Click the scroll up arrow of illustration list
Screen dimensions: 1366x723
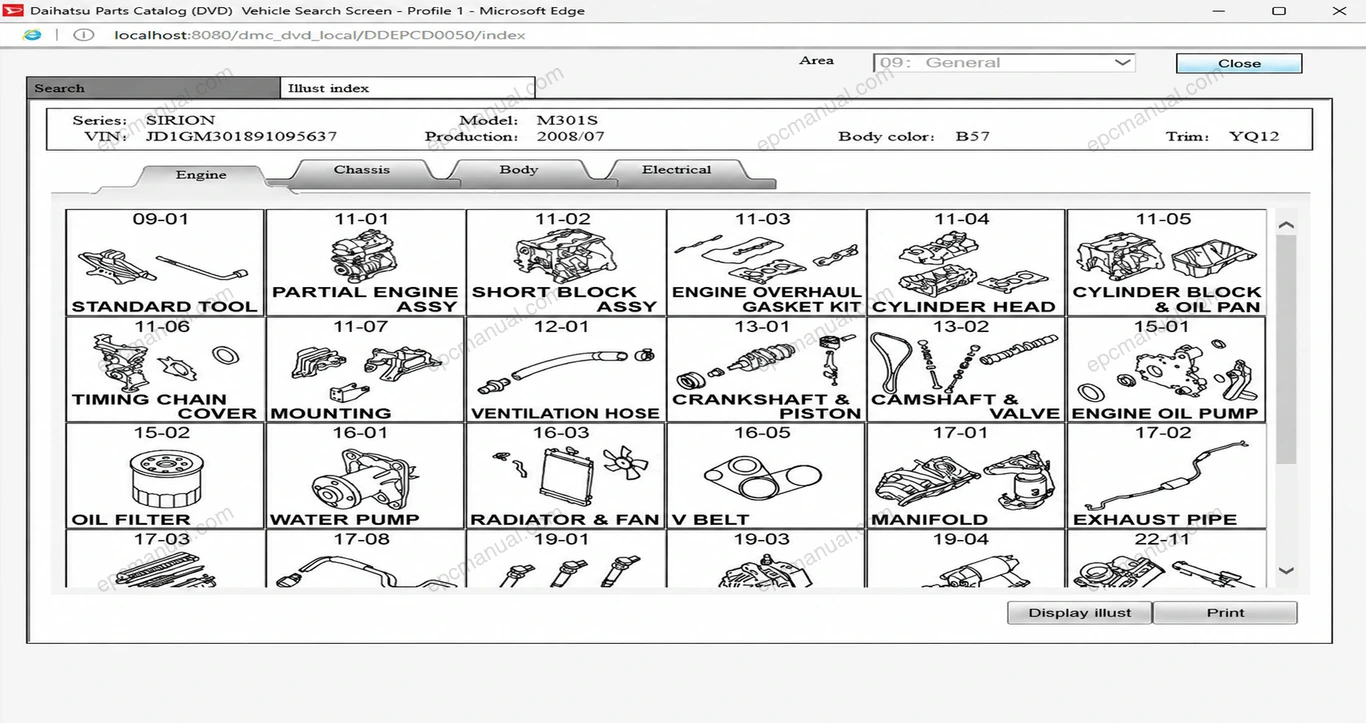[1286, 225]
